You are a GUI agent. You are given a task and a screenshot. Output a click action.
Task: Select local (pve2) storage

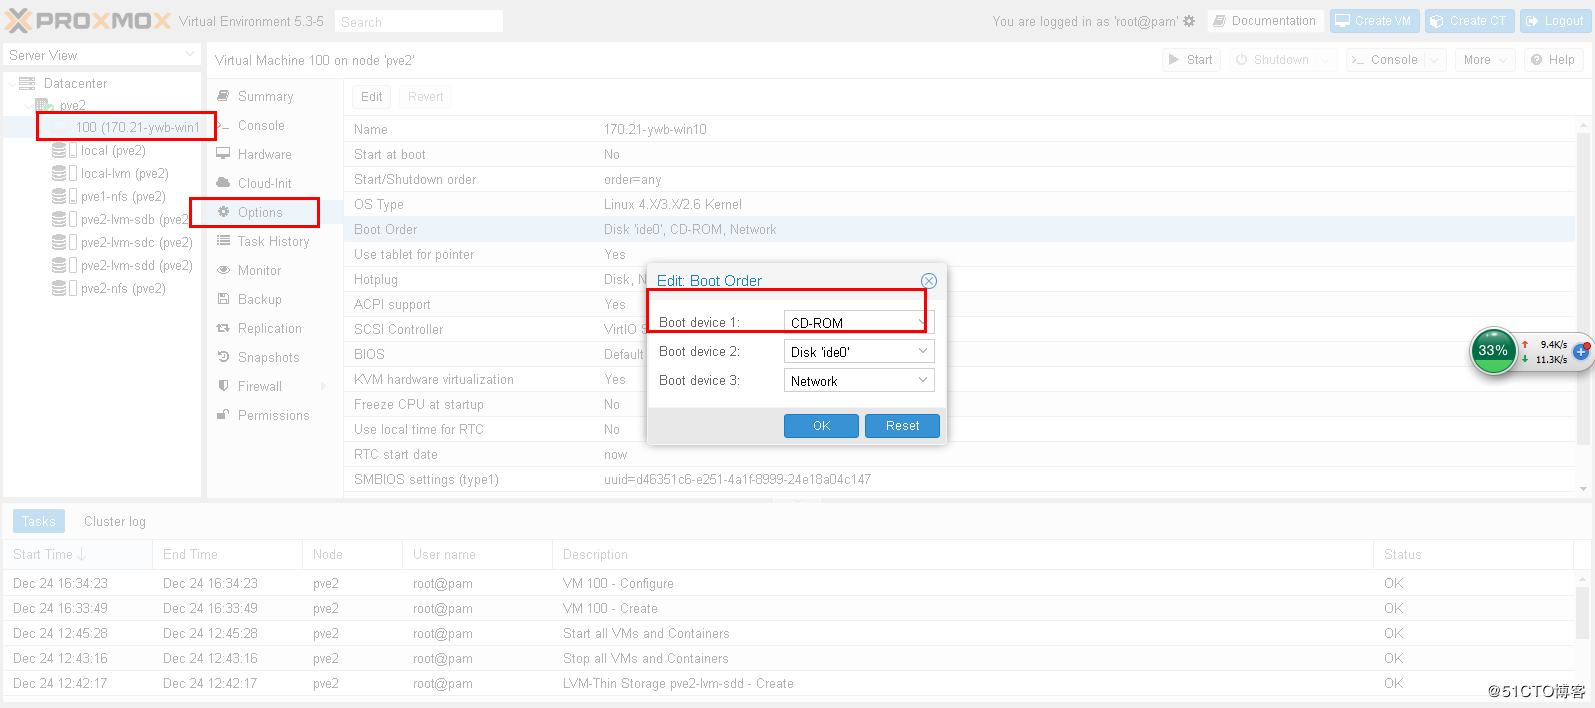click(113, 151)
